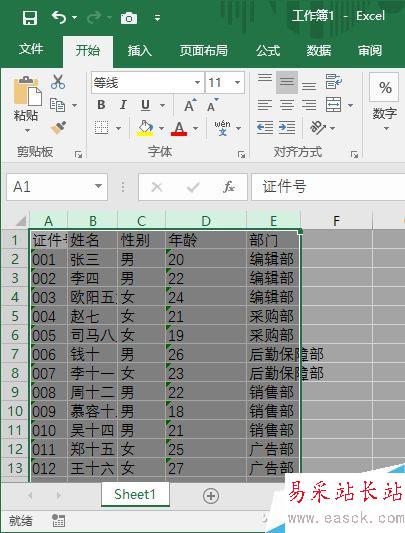Switch to the 审阅 ribbon tab

369,50
